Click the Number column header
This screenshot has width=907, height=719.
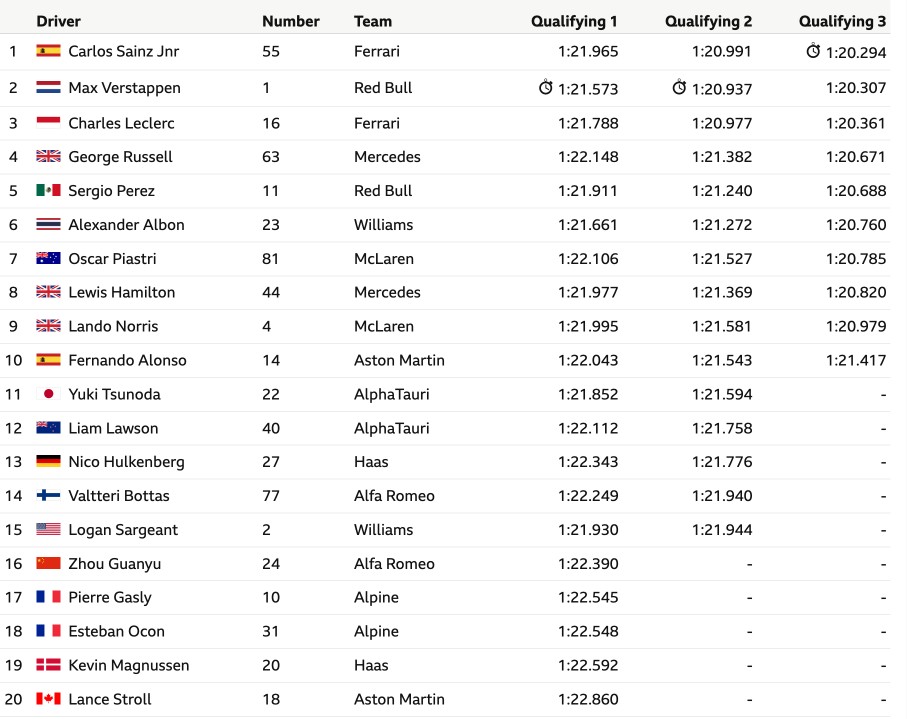[290, 21]
